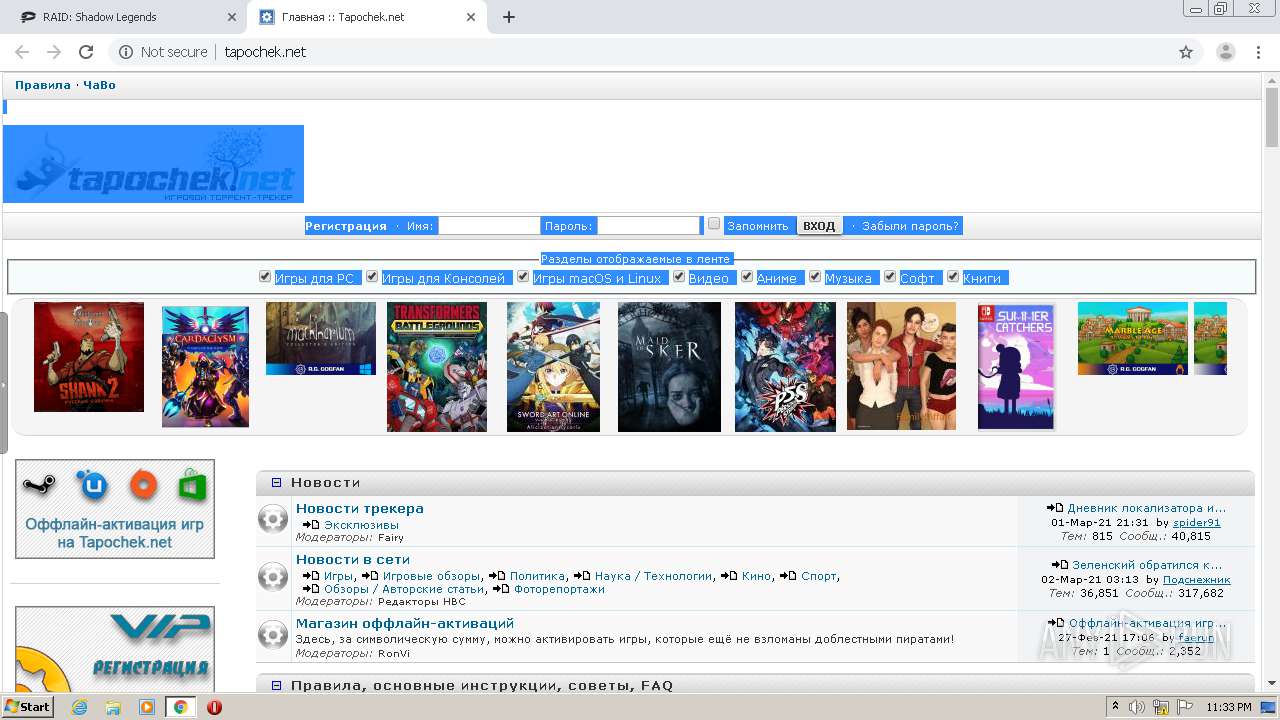Viewport: 1280px width, 720px height.
Task: Open the Политика subforum
Action: click(537, 576)
